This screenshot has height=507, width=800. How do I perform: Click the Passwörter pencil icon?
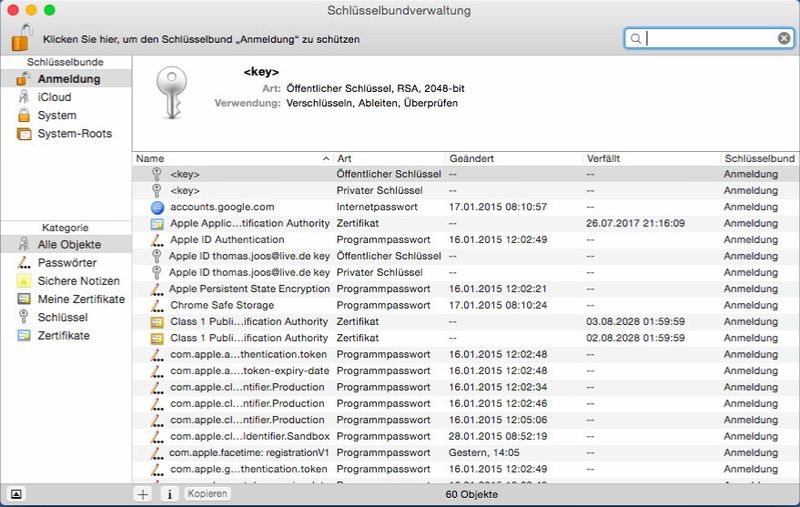[23, 263]
